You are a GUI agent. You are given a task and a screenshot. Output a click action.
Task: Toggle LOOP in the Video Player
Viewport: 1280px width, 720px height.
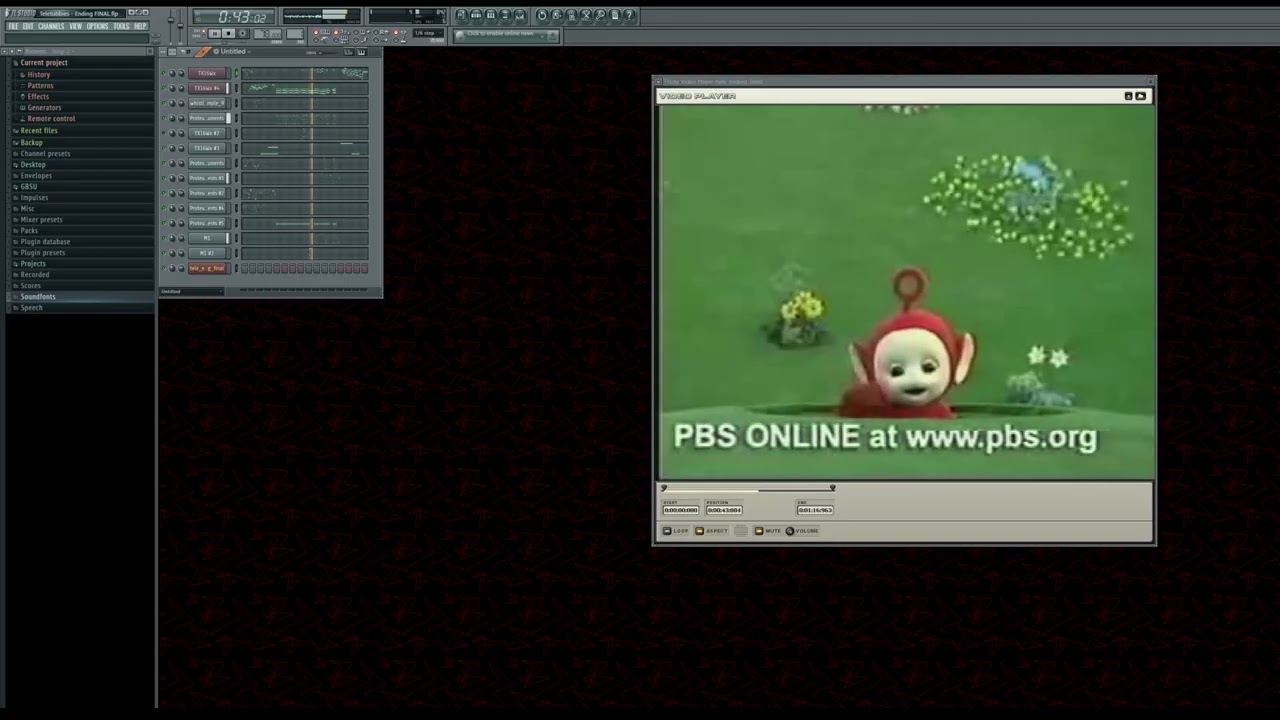point(667,531)
